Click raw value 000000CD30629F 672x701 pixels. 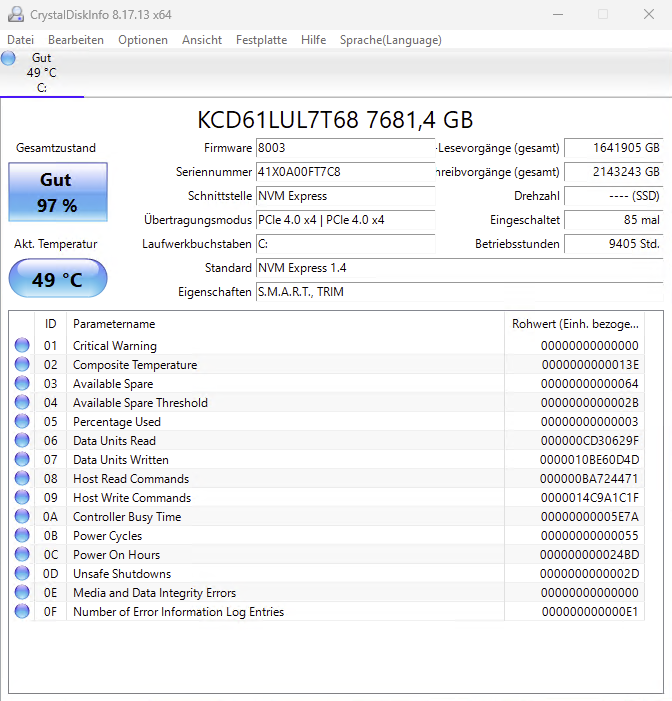click(x=590, y=441)
